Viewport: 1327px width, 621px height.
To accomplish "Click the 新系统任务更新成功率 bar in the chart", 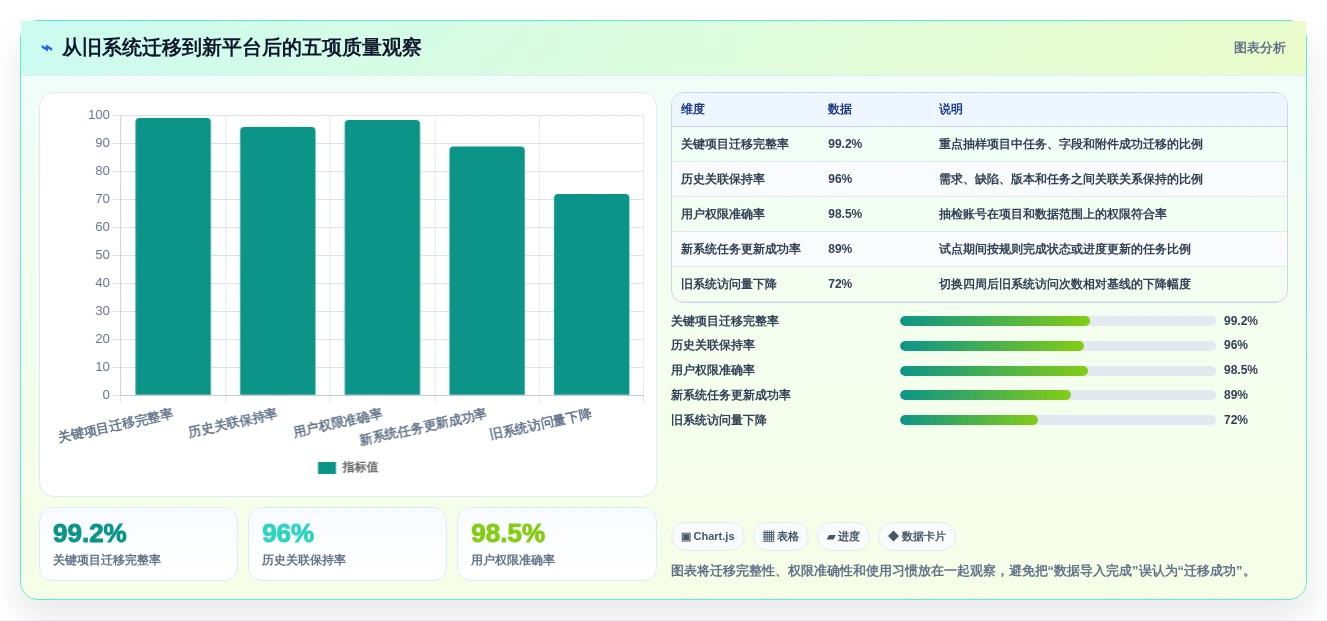I will pyautogui.click(x=487, y=271).
